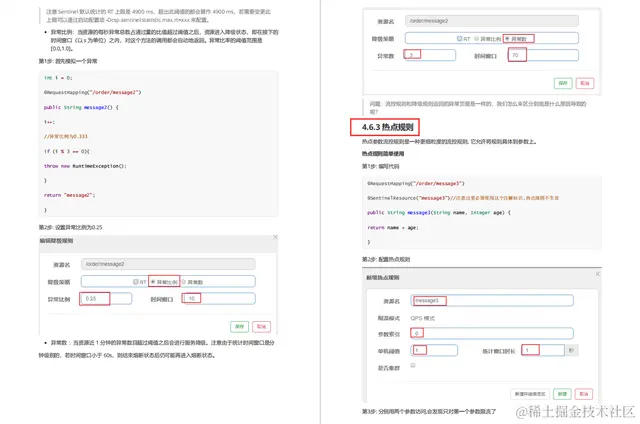Click the 时间窗口 input showing 70
640x424 pixels.
coord(543,55)
